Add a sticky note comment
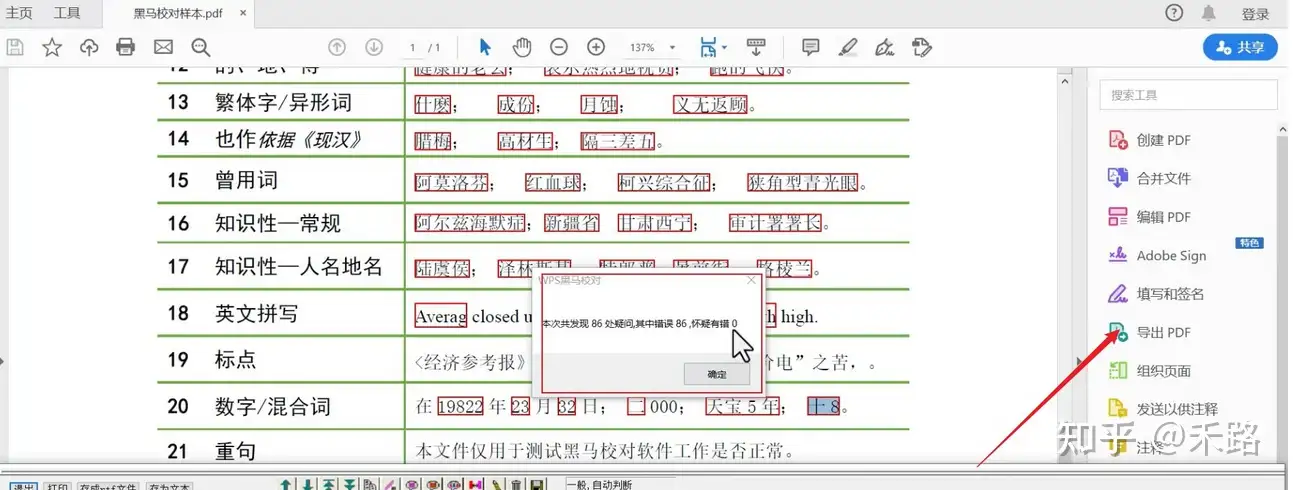Screen dimensions: 1293x490 click(811, 47)
